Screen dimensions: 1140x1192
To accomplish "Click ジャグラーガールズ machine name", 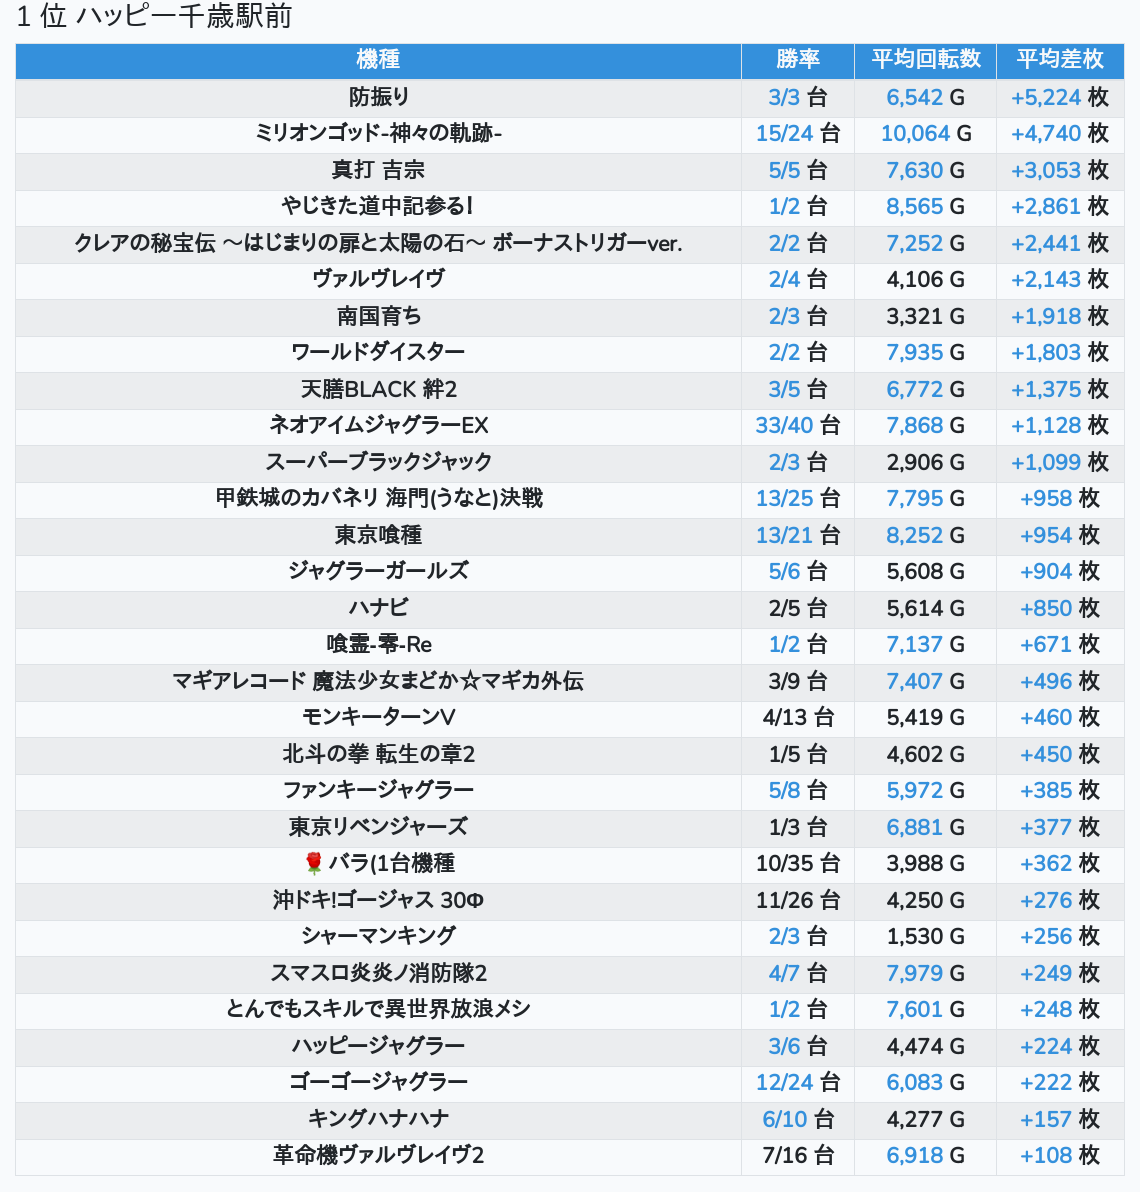I will click(x=378, y=571).
